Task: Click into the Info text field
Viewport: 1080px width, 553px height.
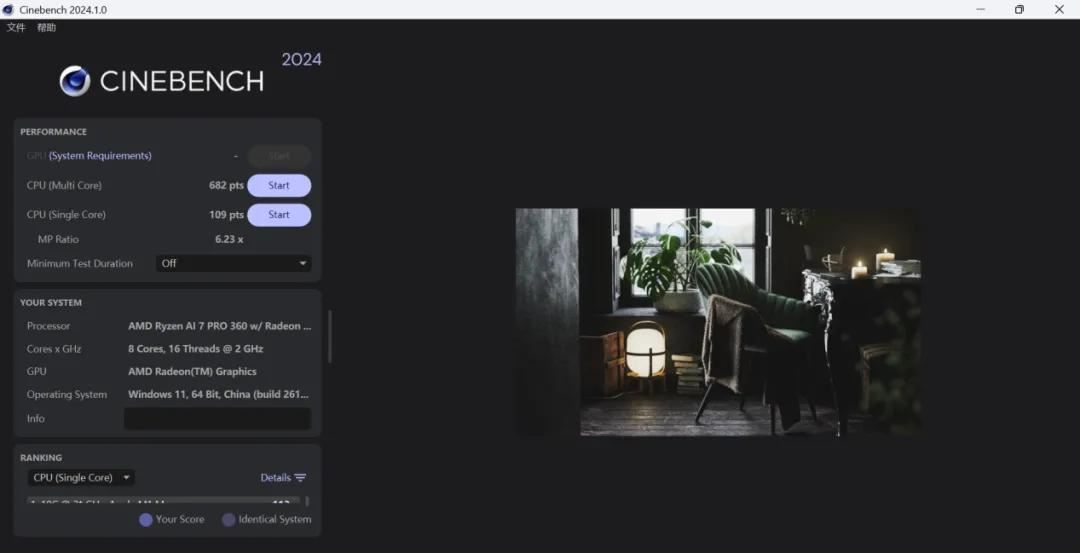Action: tap(217, 418)
